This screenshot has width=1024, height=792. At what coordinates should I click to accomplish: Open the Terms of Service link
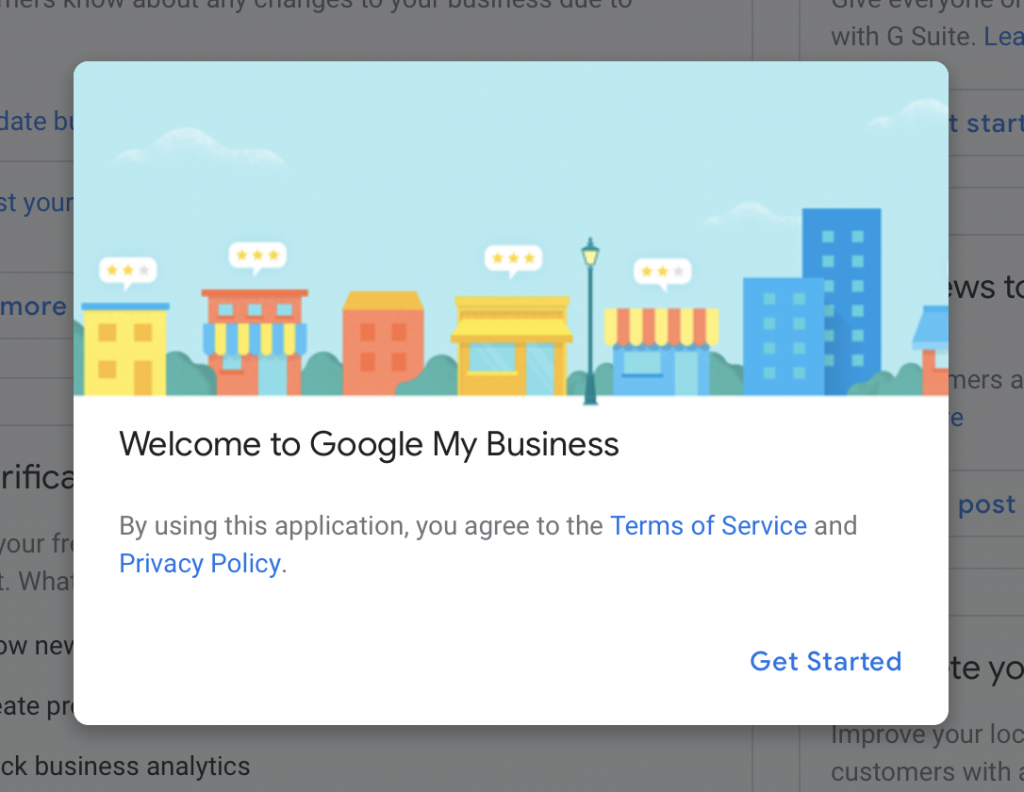click(x=708, y=525)
